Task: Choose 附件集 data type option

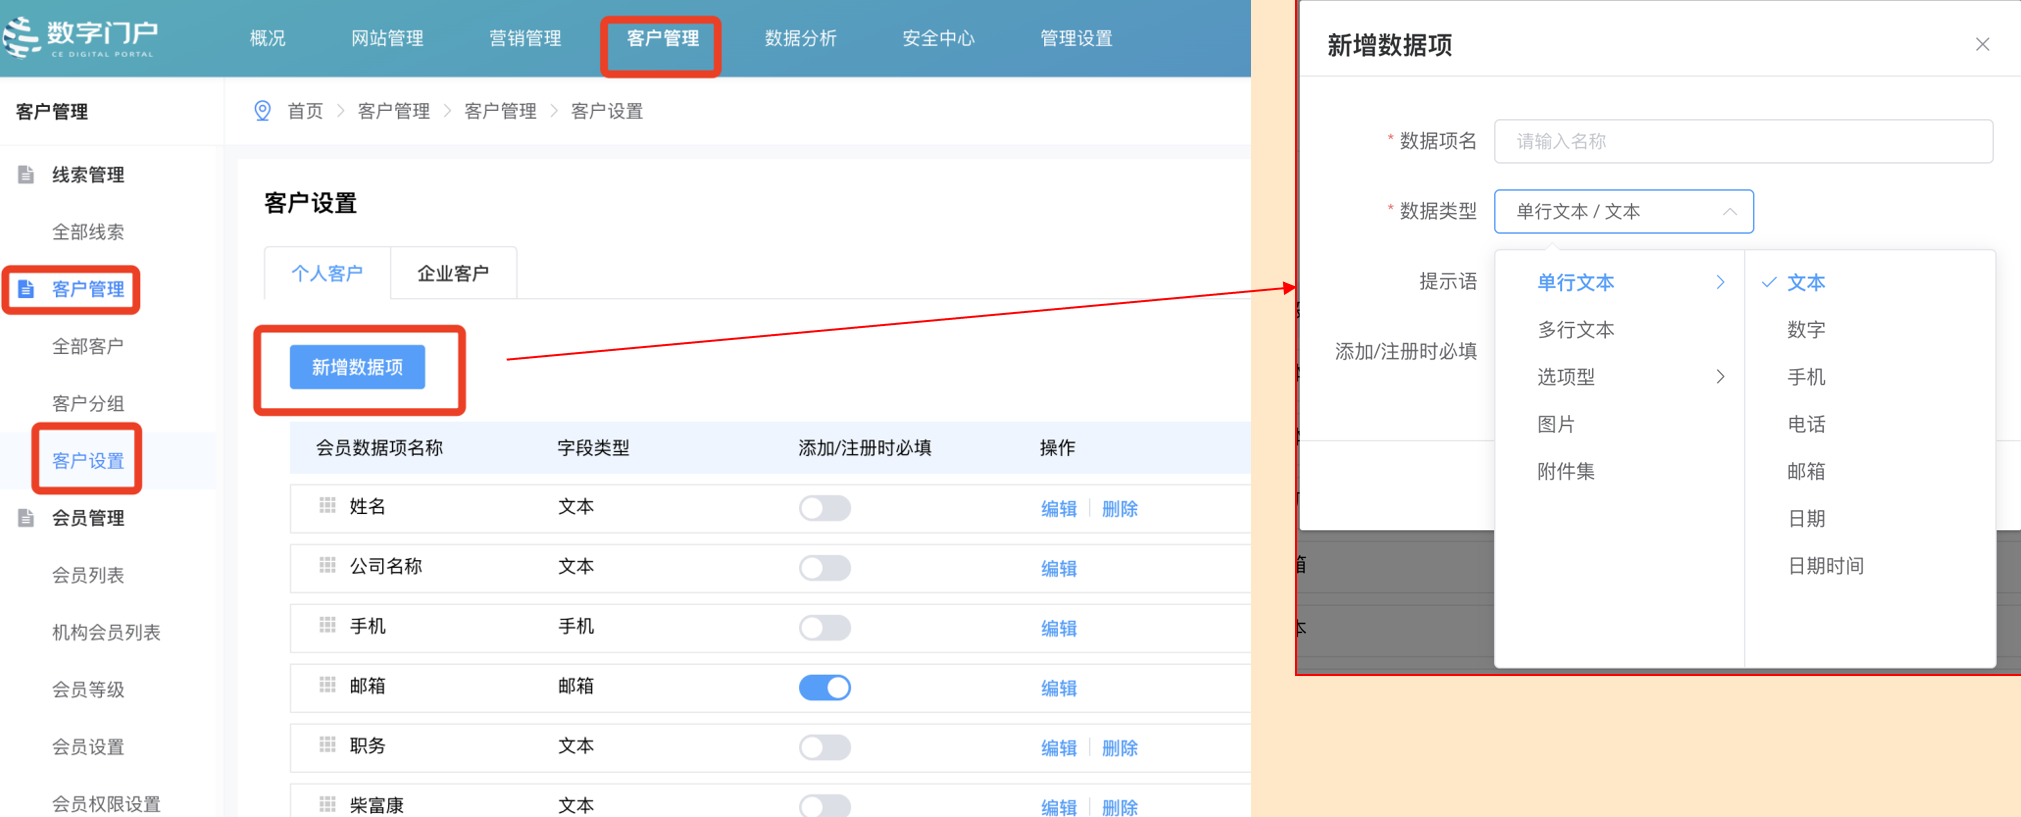Action: coord(1566,471)
